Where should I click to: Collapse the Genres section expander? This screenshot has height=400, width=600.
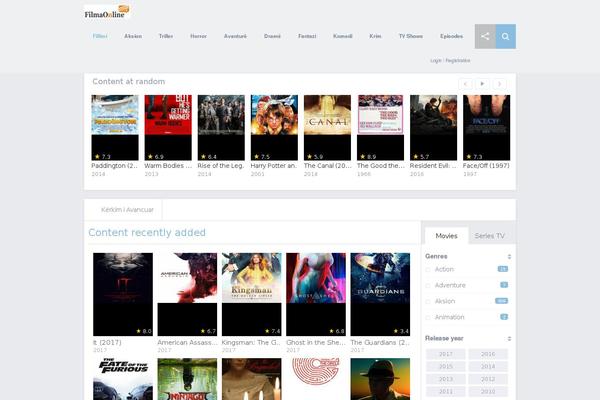click(x=509, y=256)
